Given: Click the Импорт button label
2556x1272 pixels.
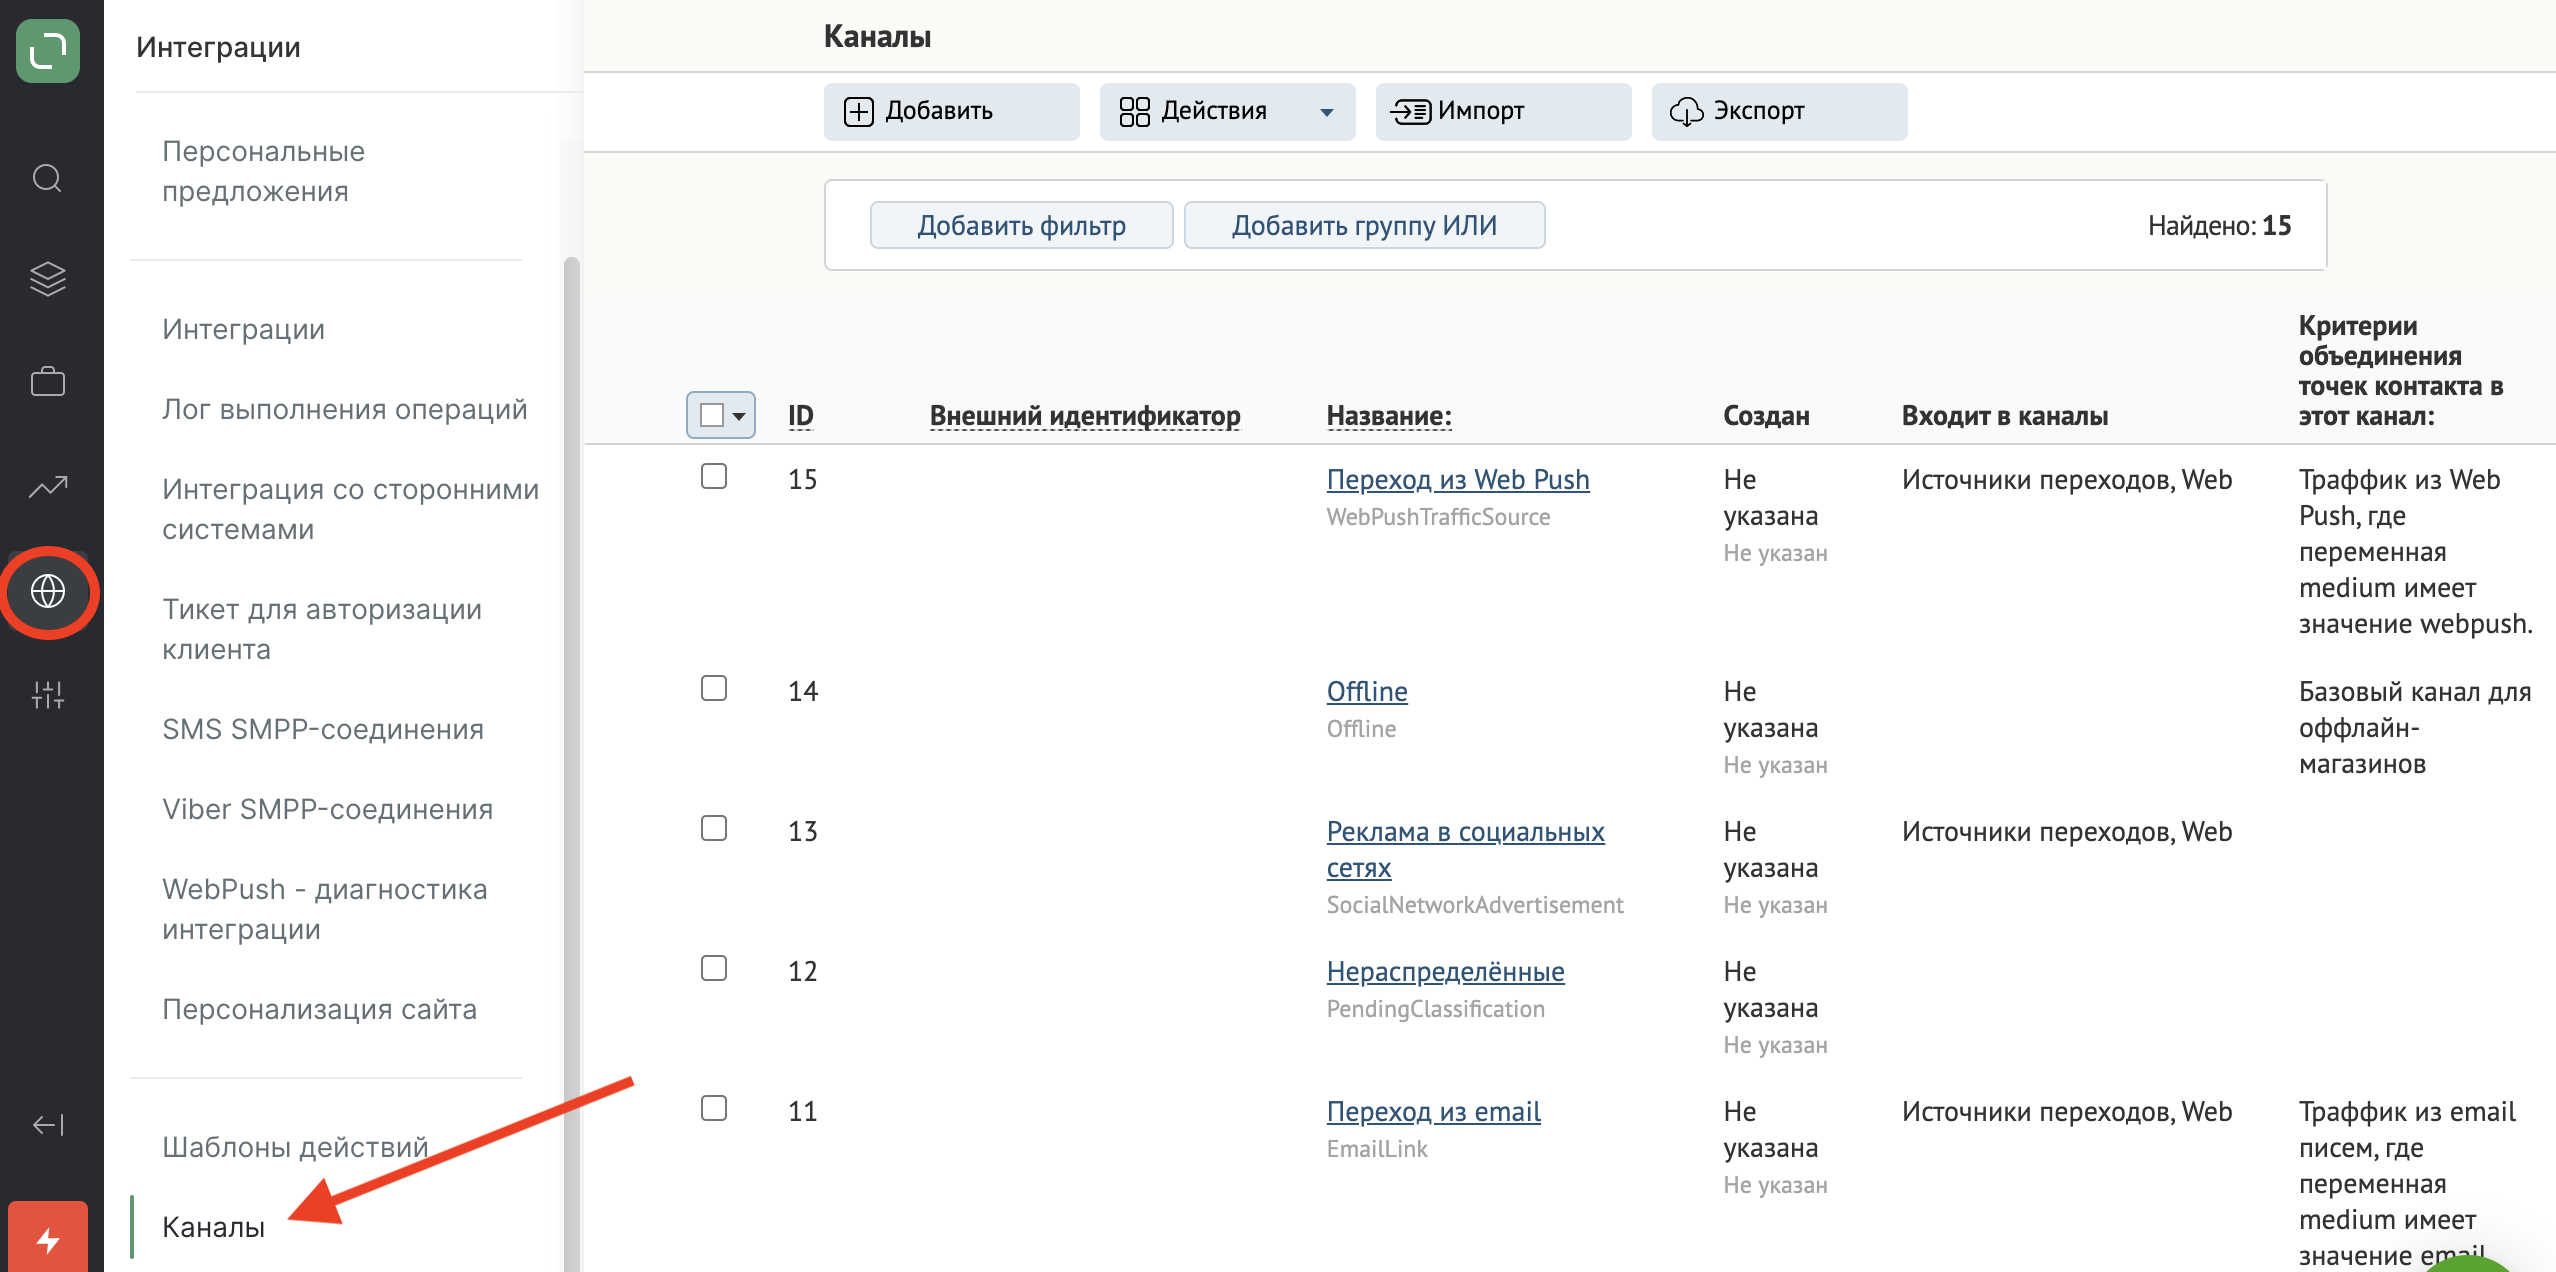Looking at the screenshot, I should tap(1480, 111).
